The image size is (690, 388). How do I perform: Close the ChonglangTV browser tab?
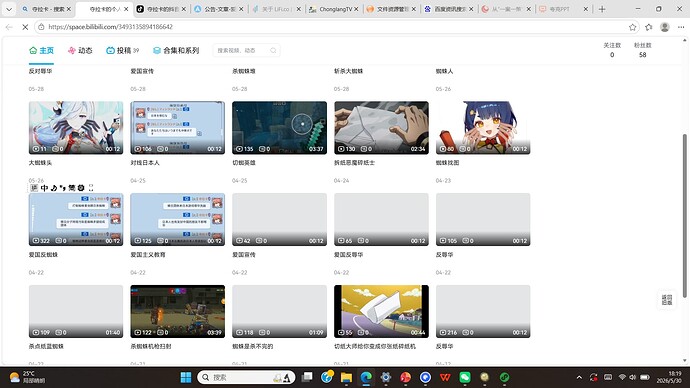pyautogui.click(x=356, y=9)
